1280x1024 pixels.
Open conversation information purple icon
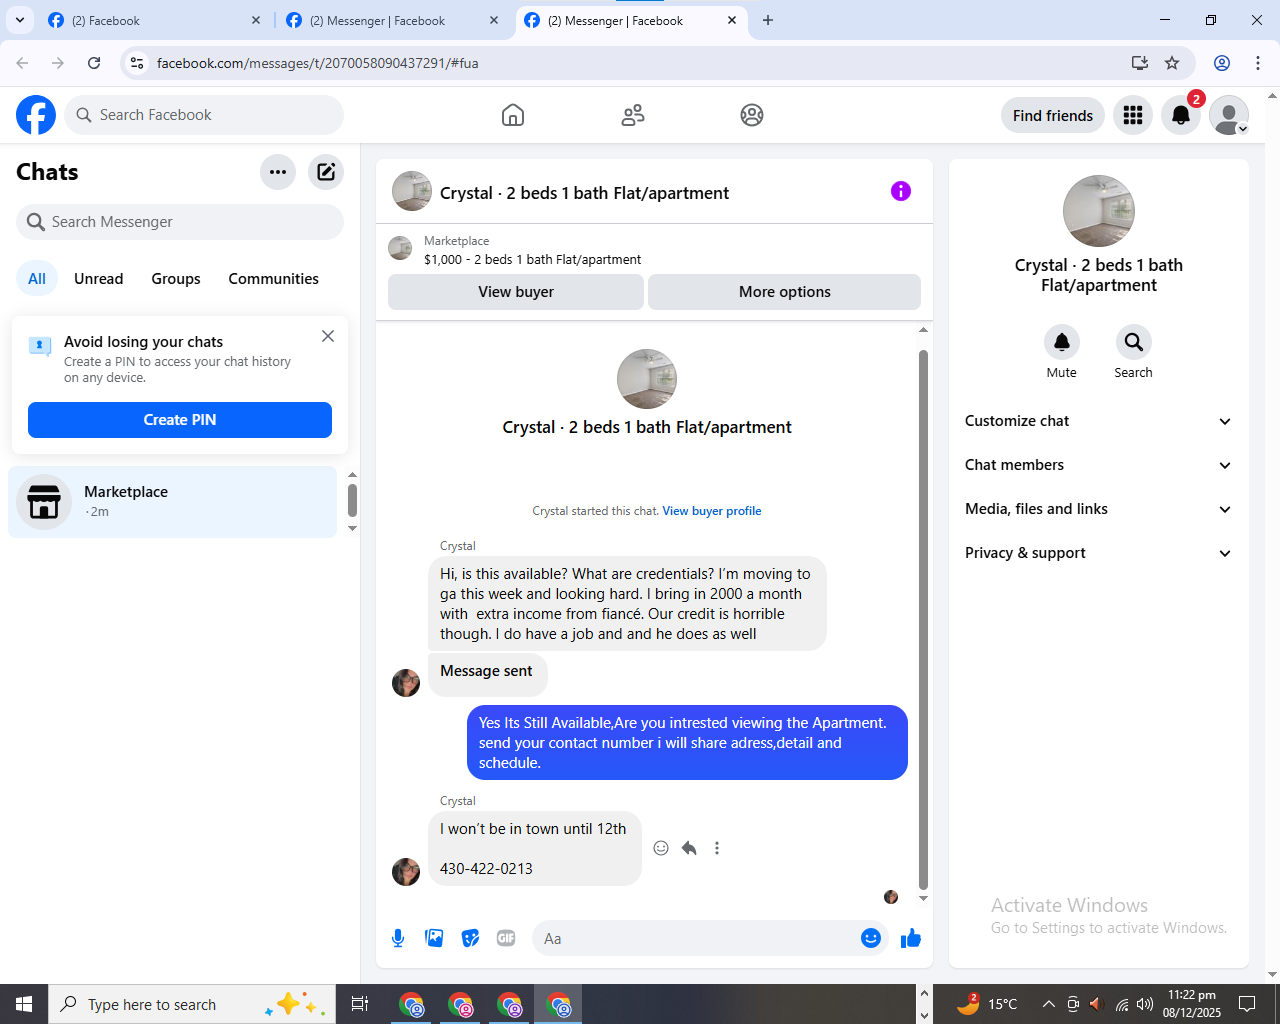tap(901, 191)
